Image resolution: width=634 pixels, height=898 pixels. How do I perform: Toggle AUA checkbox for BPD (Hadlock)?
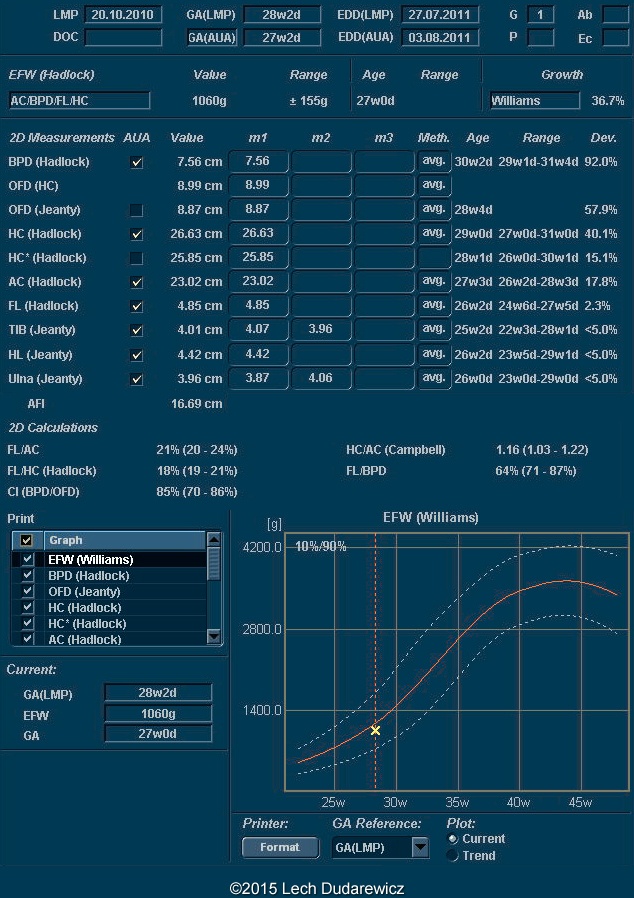coord(136,163)
